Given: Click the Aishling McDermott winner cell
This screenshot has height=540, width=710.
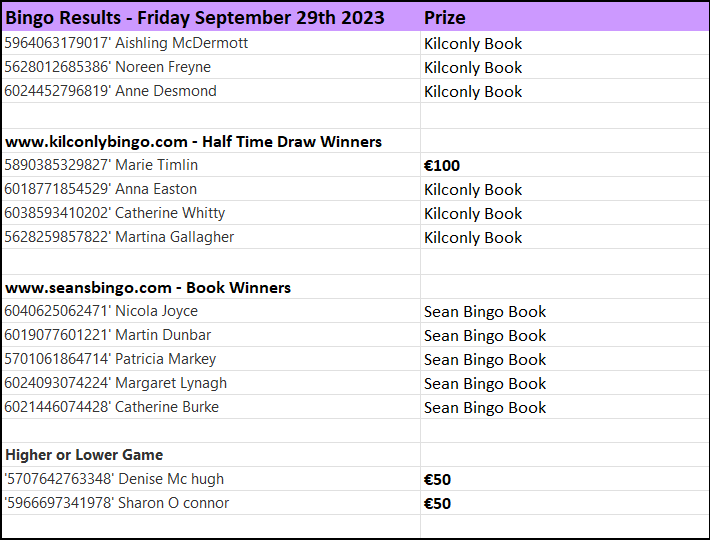Looking at the screenshot, I should click(x=211, y=43).
